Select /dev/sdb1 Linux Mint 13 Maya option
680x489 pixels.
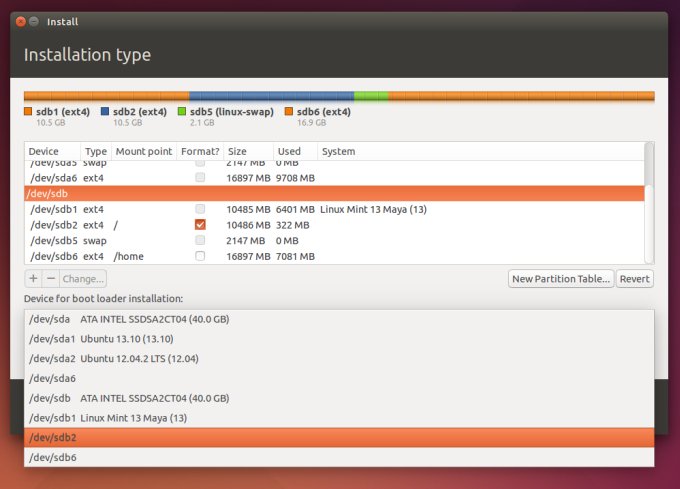[x=339, y=418]
